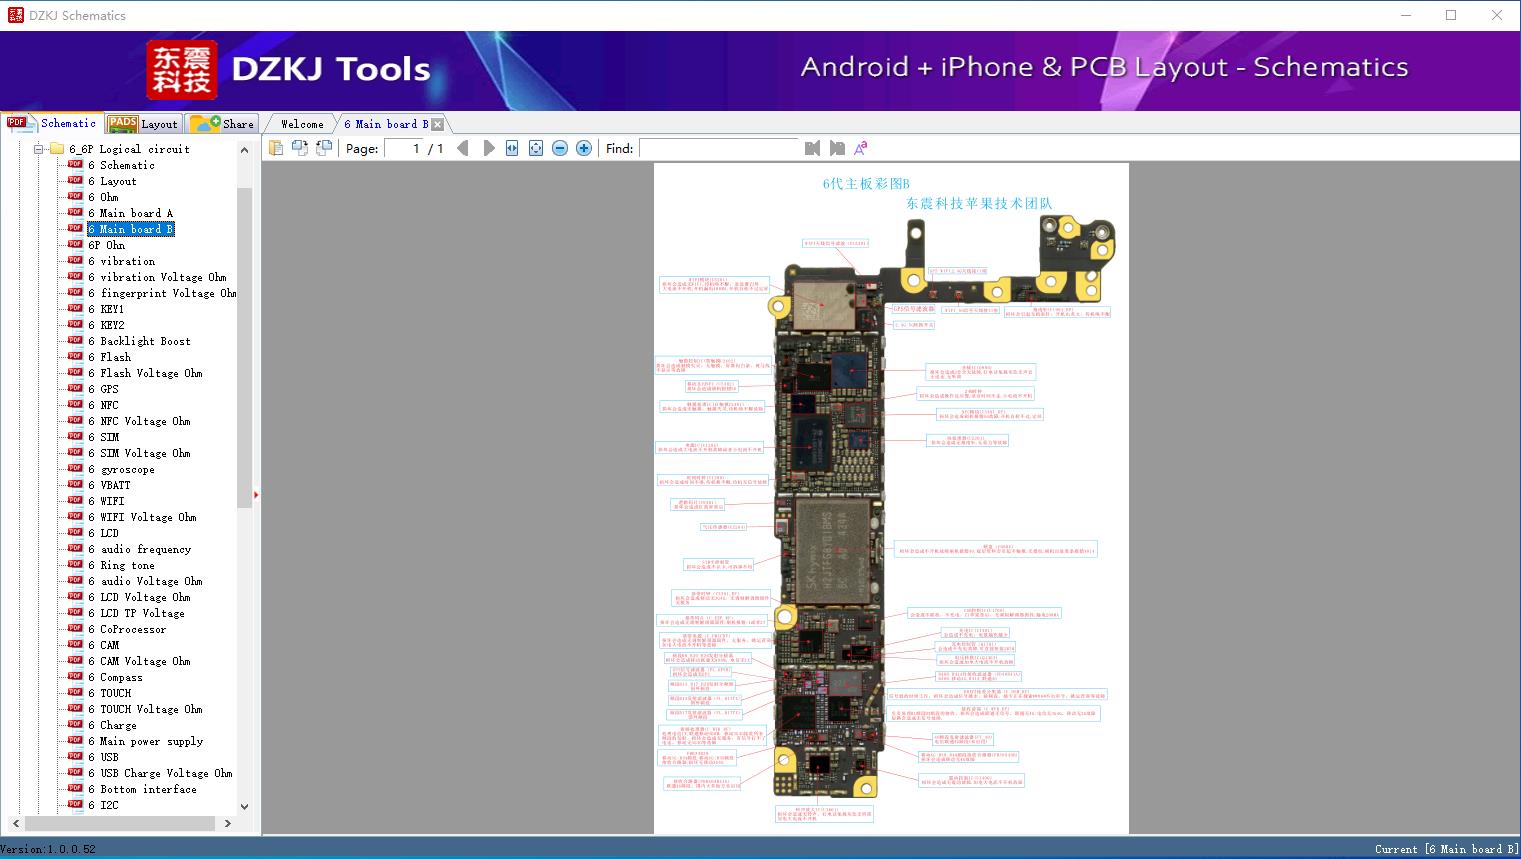Image resolution: width=1521 pixels, height=859 pixels.
Task: Open 6 NFC Voltage Ohm document
Action: (x=139, y=421)
